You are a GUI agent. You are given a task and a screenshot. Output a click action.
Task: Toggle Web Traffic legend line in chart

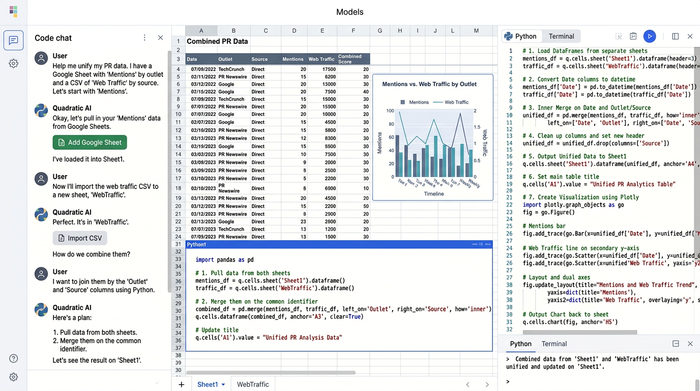(x=438, y=102)
